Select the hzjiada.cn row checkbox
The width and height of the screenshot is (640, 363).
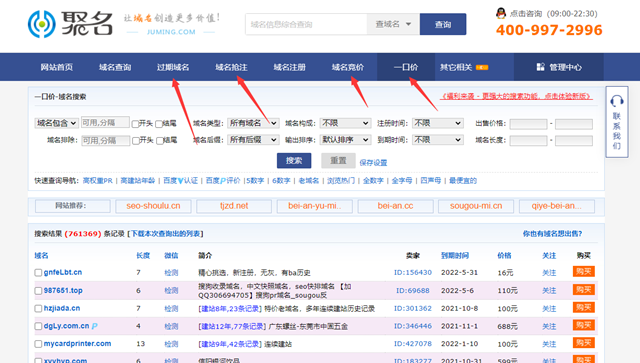pyautogui.click(x=38, y=308)
